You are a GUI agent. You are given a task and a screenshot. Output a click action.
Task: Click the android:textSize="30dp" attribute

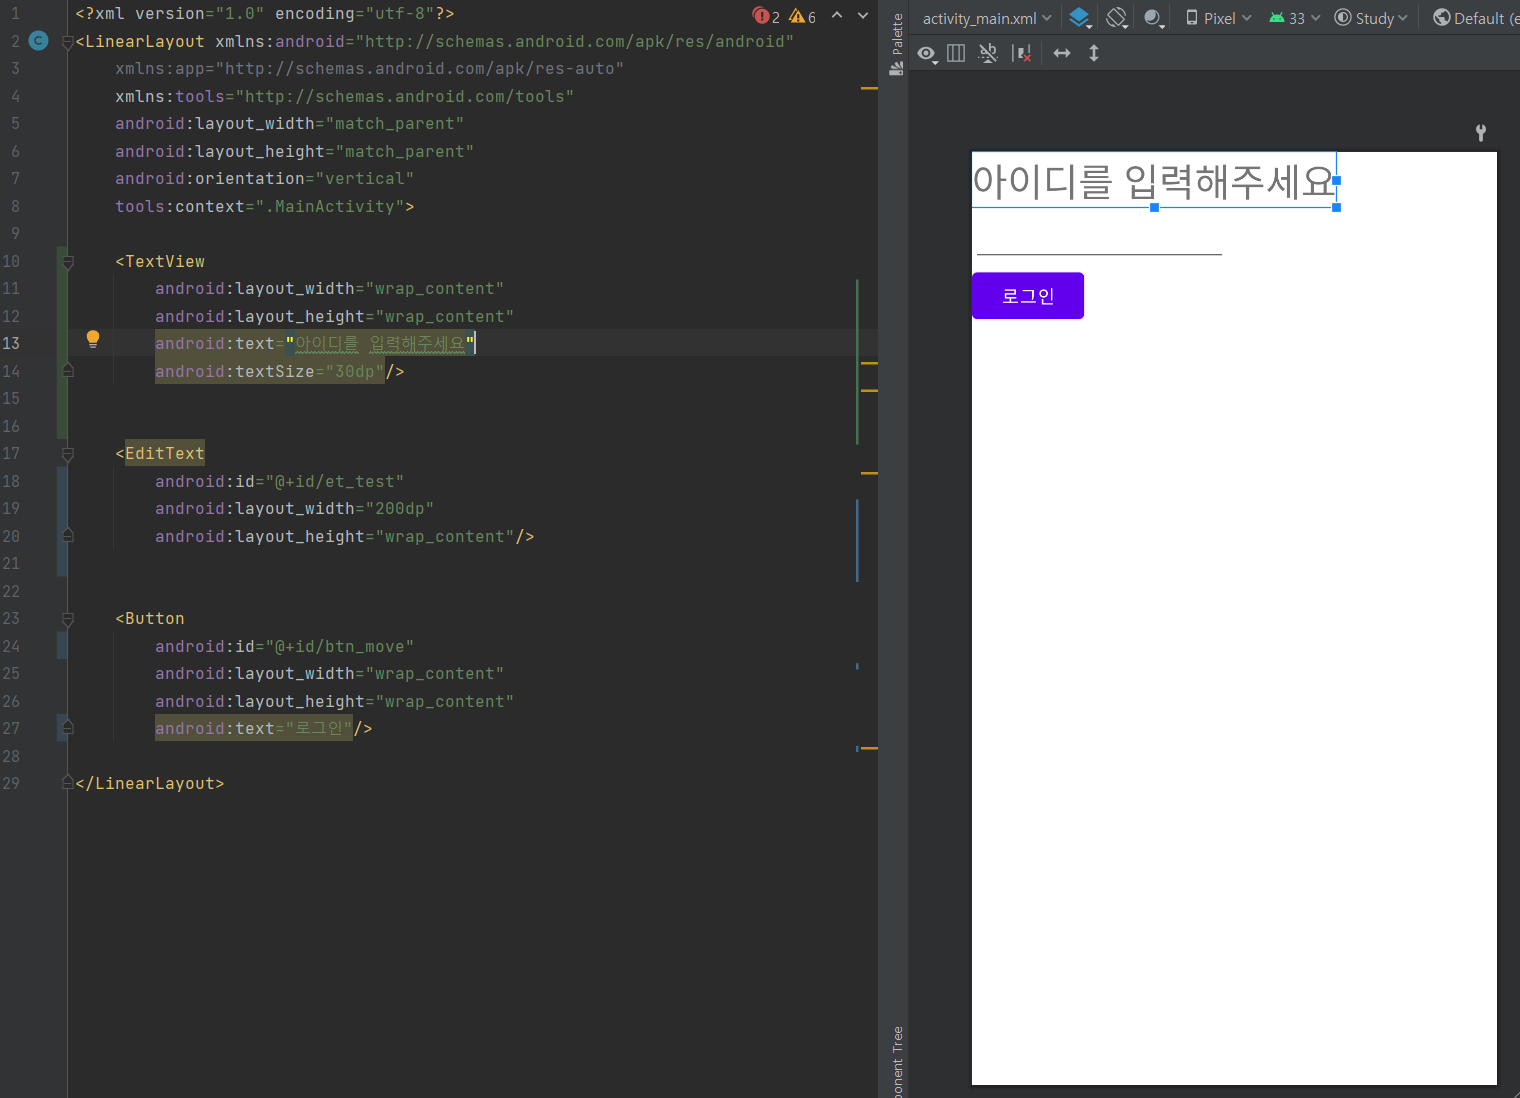point(270,371)
